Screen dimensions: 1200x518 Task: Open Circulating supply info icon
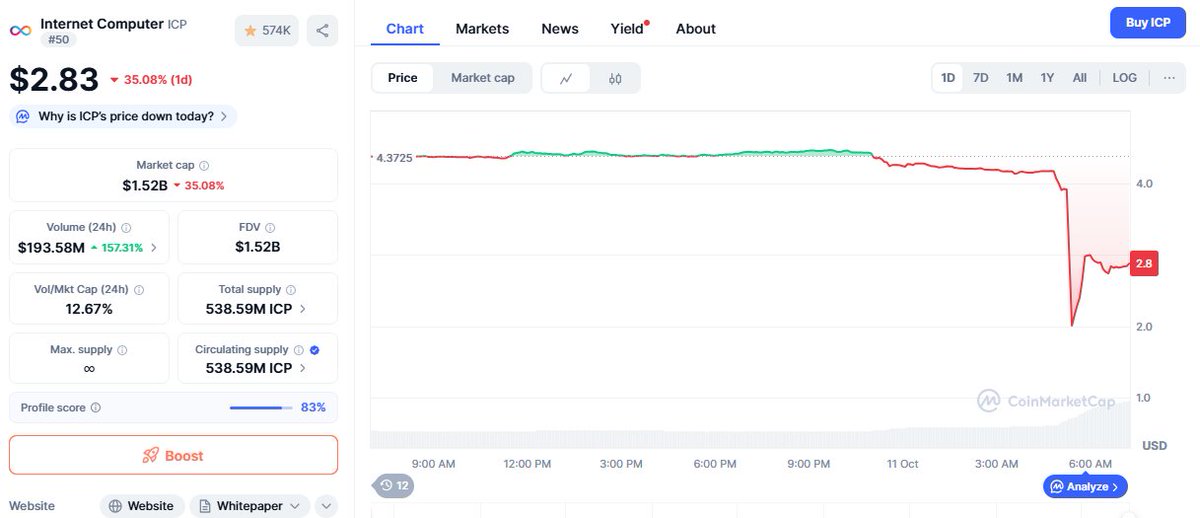click(298, 350)
